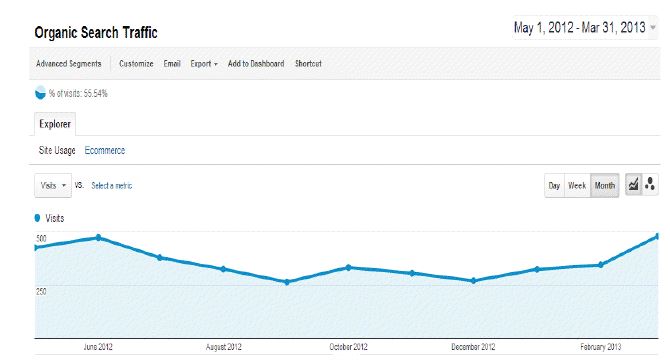Switch to motion chart dots icon
The image size is (670, 363).
[x=650, y=185]
